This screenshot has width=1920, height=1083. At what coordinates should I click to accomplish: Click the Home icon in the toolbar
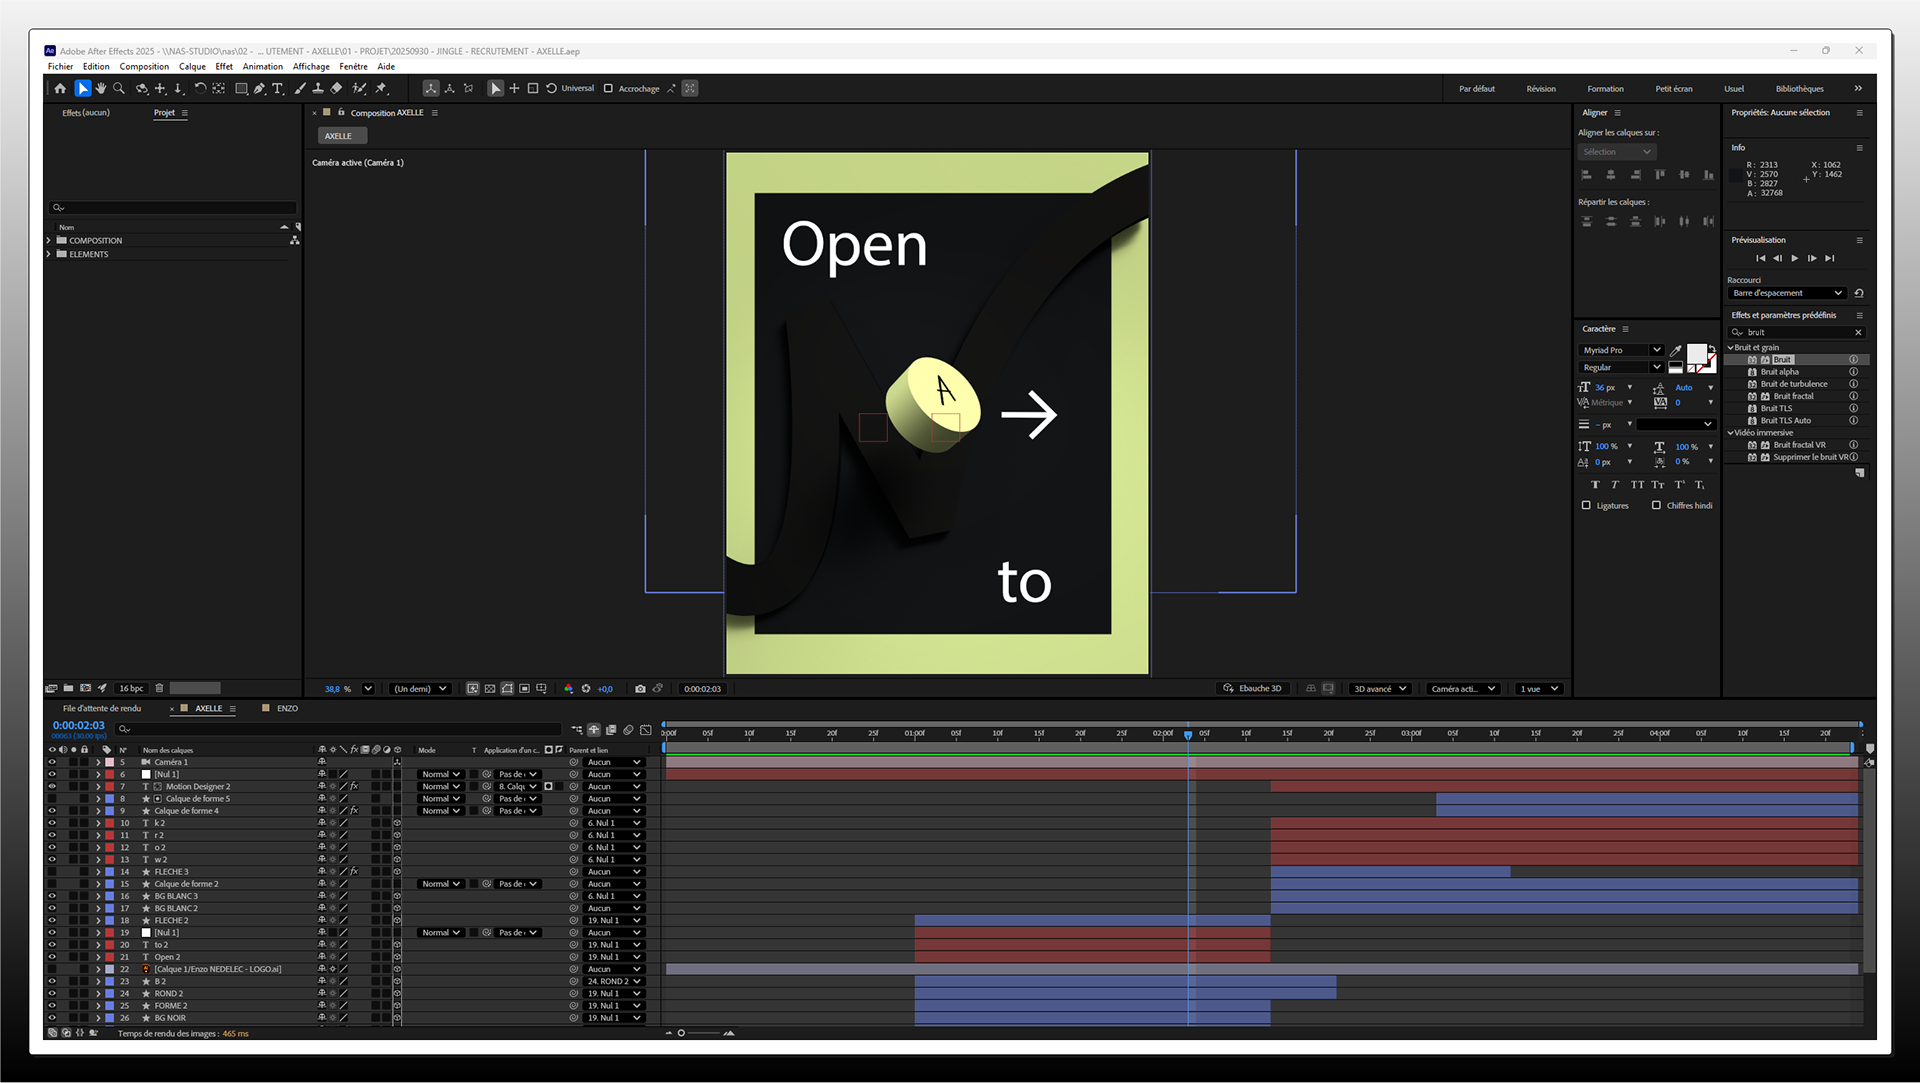point(60,89)
